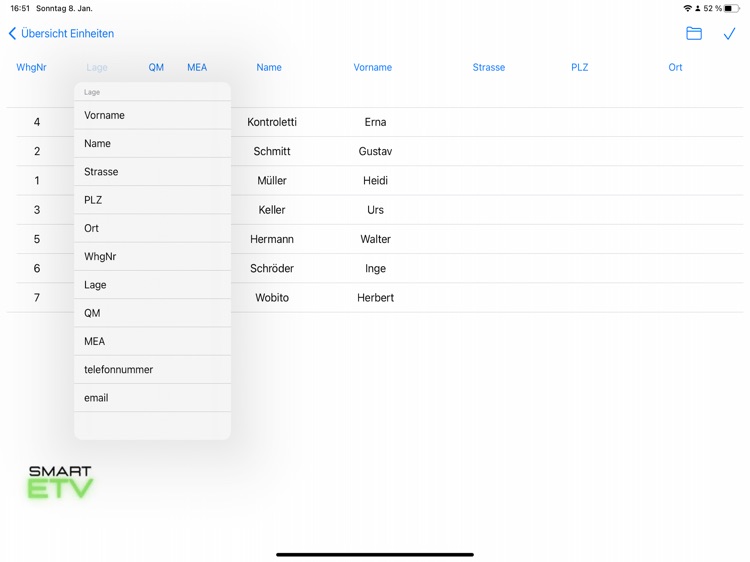
Task: Select the Schröder name cell
Action: click(x=272, y=268)
